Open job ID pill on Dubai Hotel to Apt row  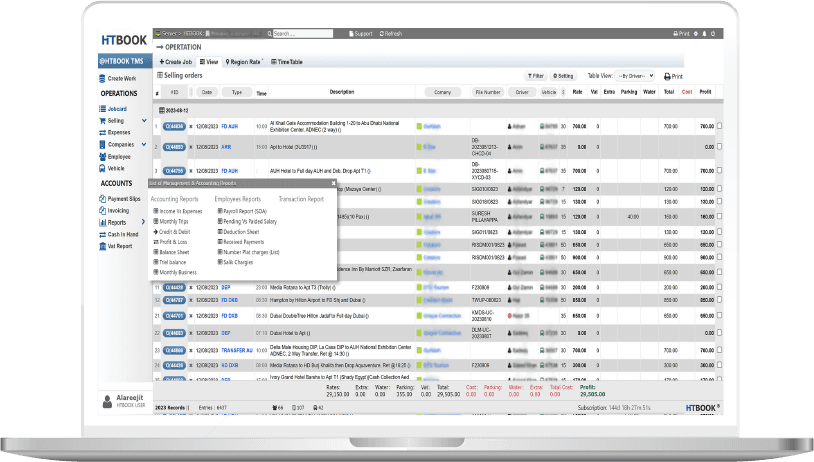coord(174,333)
